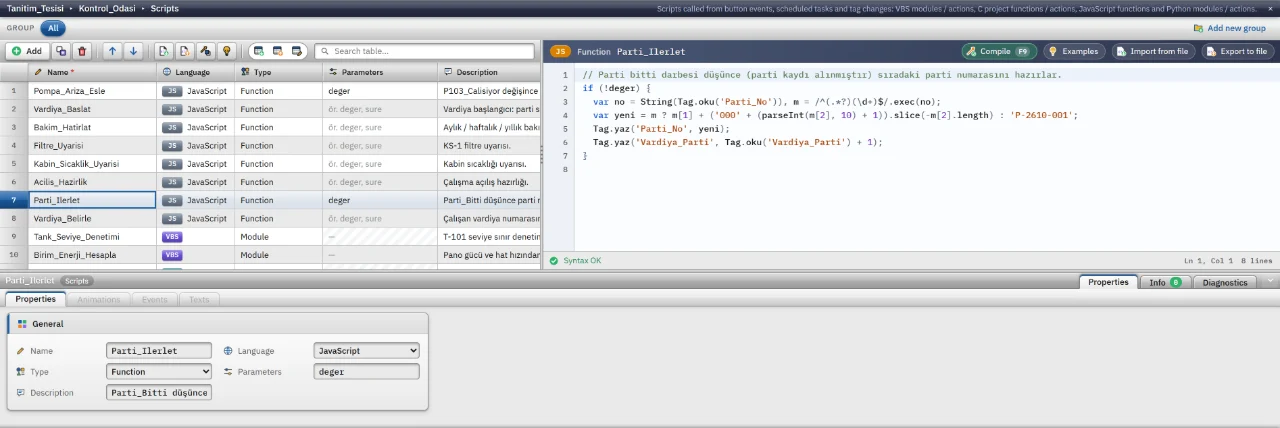Viewport: 1280px width, 428px height.
Task: Select the Pompa_Ariza_Esle row
Action: coord(270,91)
